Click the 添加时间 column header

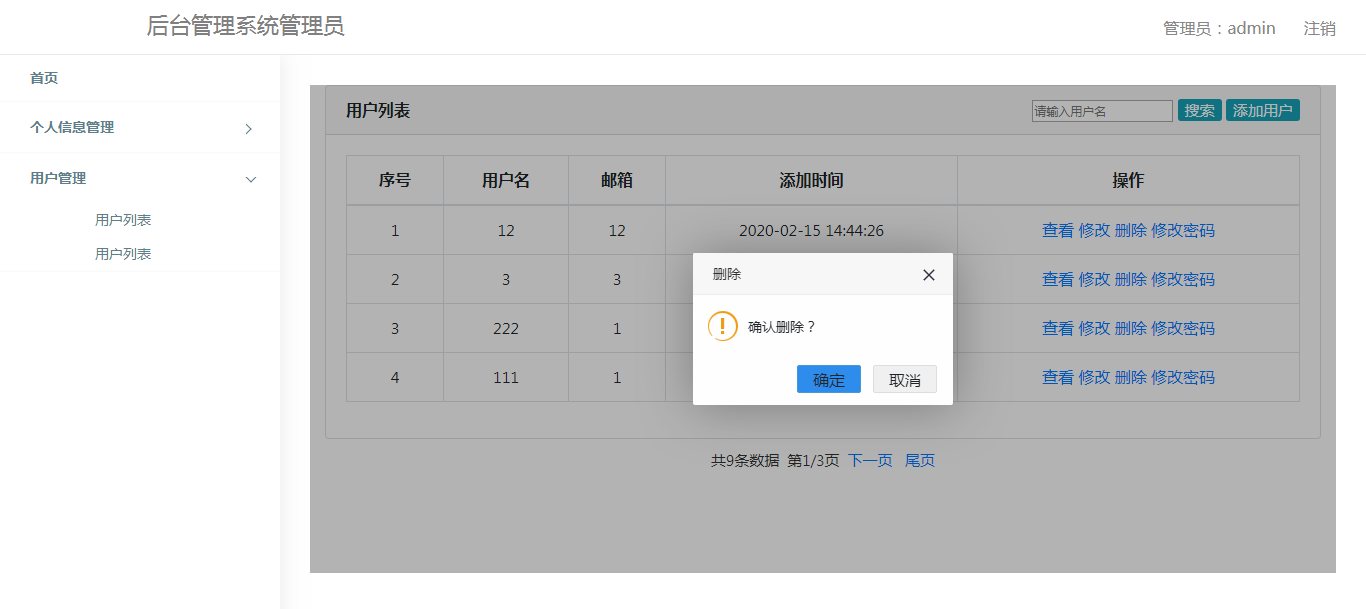coord(811,181)
